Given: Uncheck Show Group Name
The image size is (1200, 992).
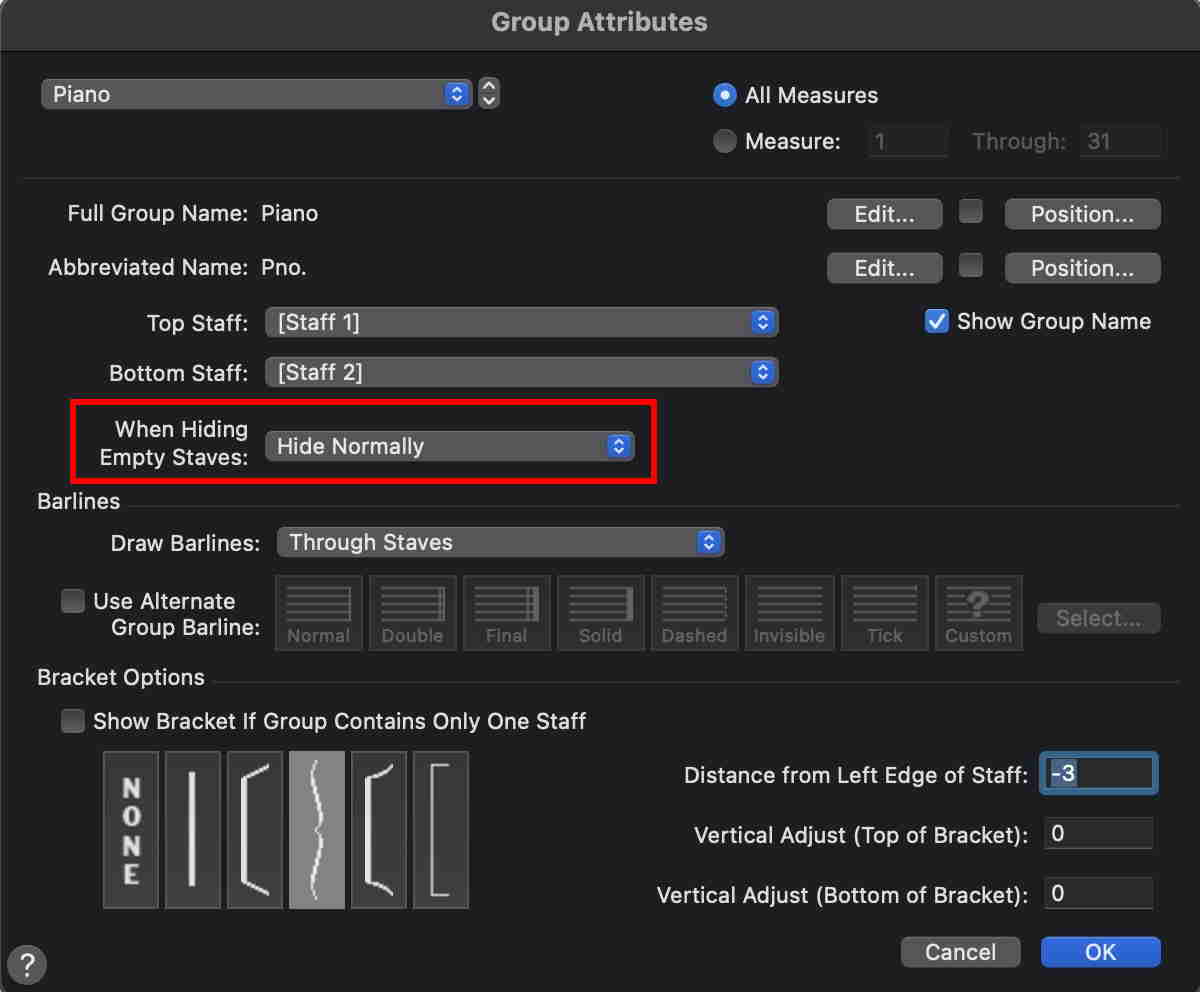Looking at the screenshot, I should coord(937,321).
